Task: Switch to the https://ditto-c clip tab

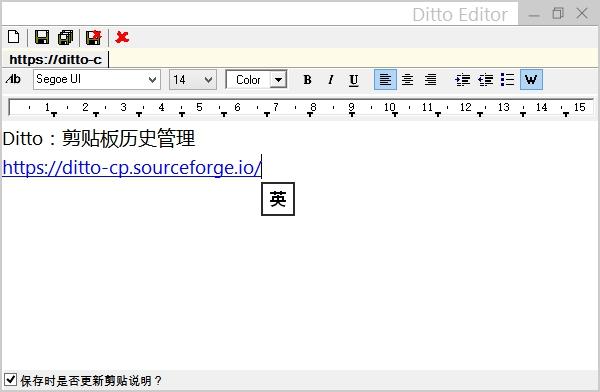Action: 56,60
